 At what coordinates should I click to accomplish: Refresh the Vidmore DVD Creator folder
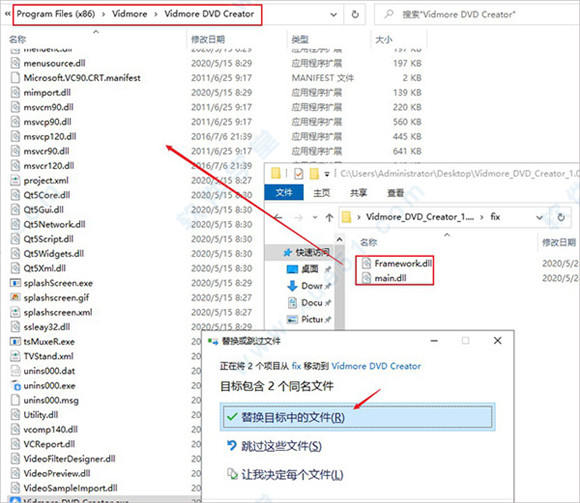[355, 14]
